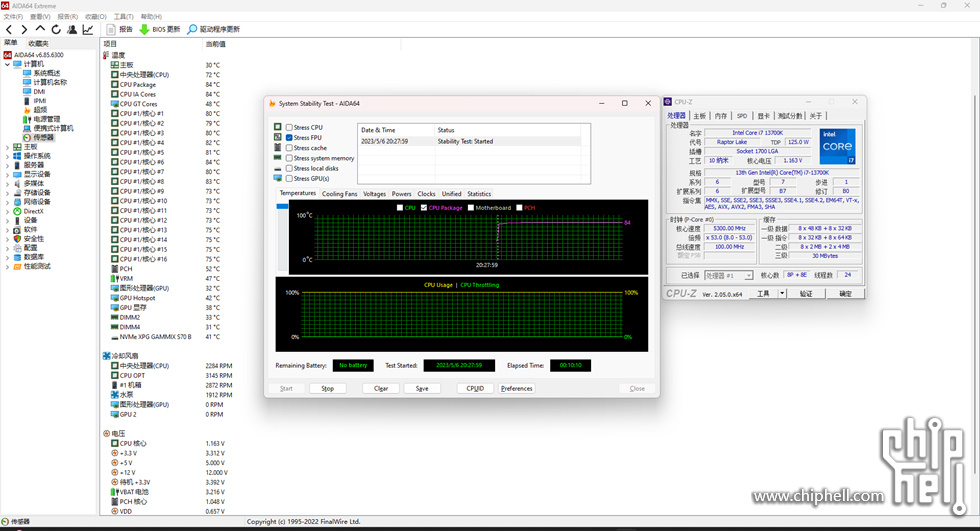Enable the Stress GPU(s) checkbox
Image resolution: width=980 pixels, height=531 pixels.
click(x=289, y=178)
